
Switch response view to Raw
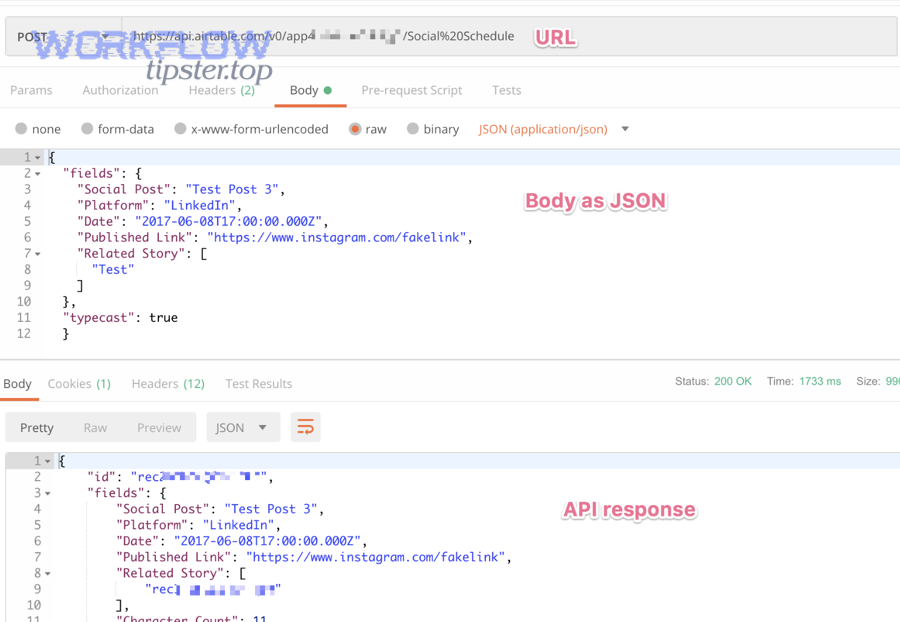tap(95, 428)
